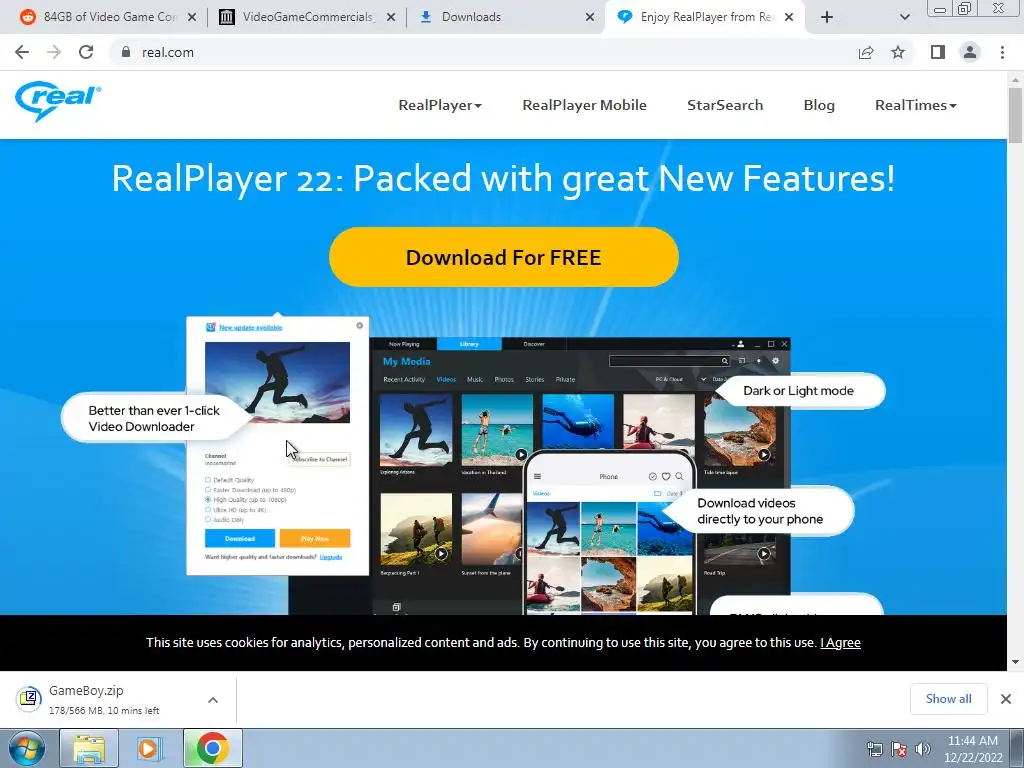Open the volume control in system tray
Screen dimensions: 1024x768
coord(922,749)
